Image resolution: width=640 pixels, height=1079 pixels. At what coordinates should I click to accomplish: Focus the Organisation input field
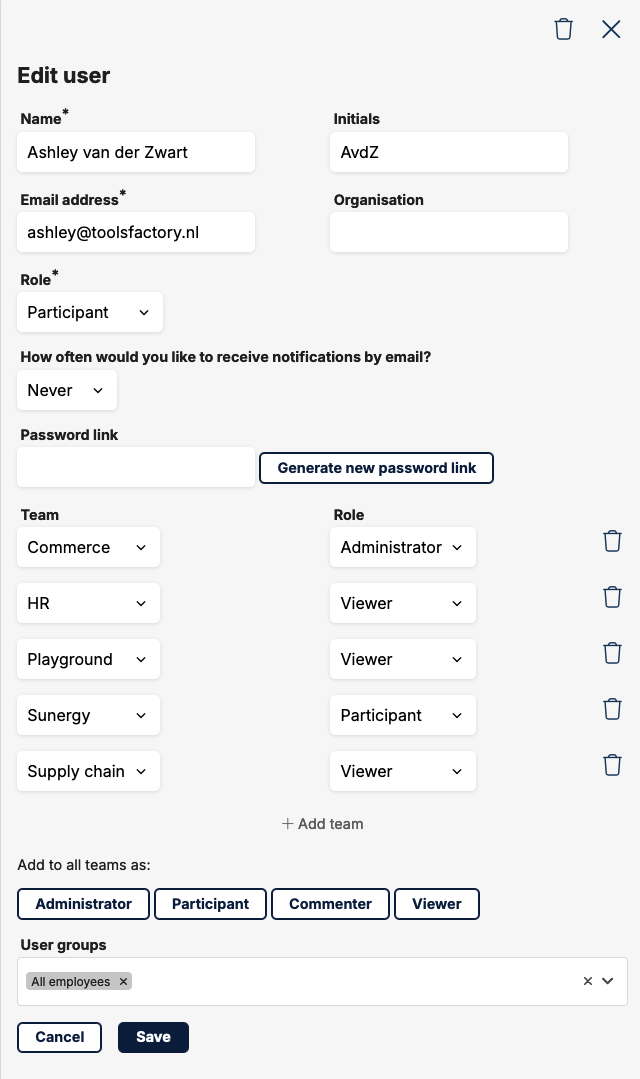(x=449, y=233)
